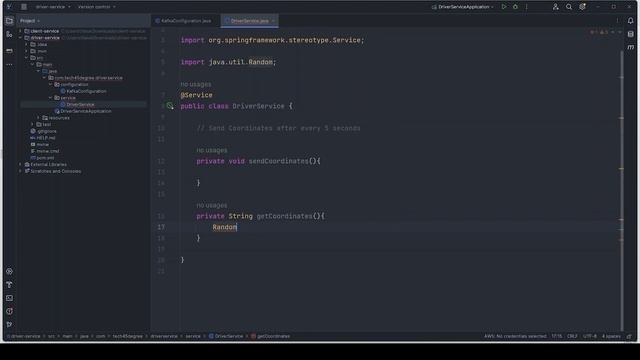Switch to KafkaConfiguration.java tab
Screen dimensions: 640x360
click(x=183, y=21)
